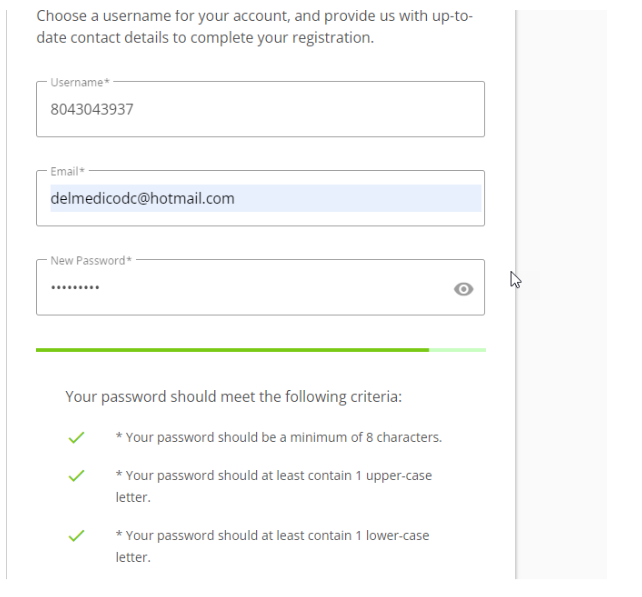Select the 1 lower-case letter criterion text
The width and height of the screenshot is (642, 597).
pyautogui.click(x=272, y=536)
